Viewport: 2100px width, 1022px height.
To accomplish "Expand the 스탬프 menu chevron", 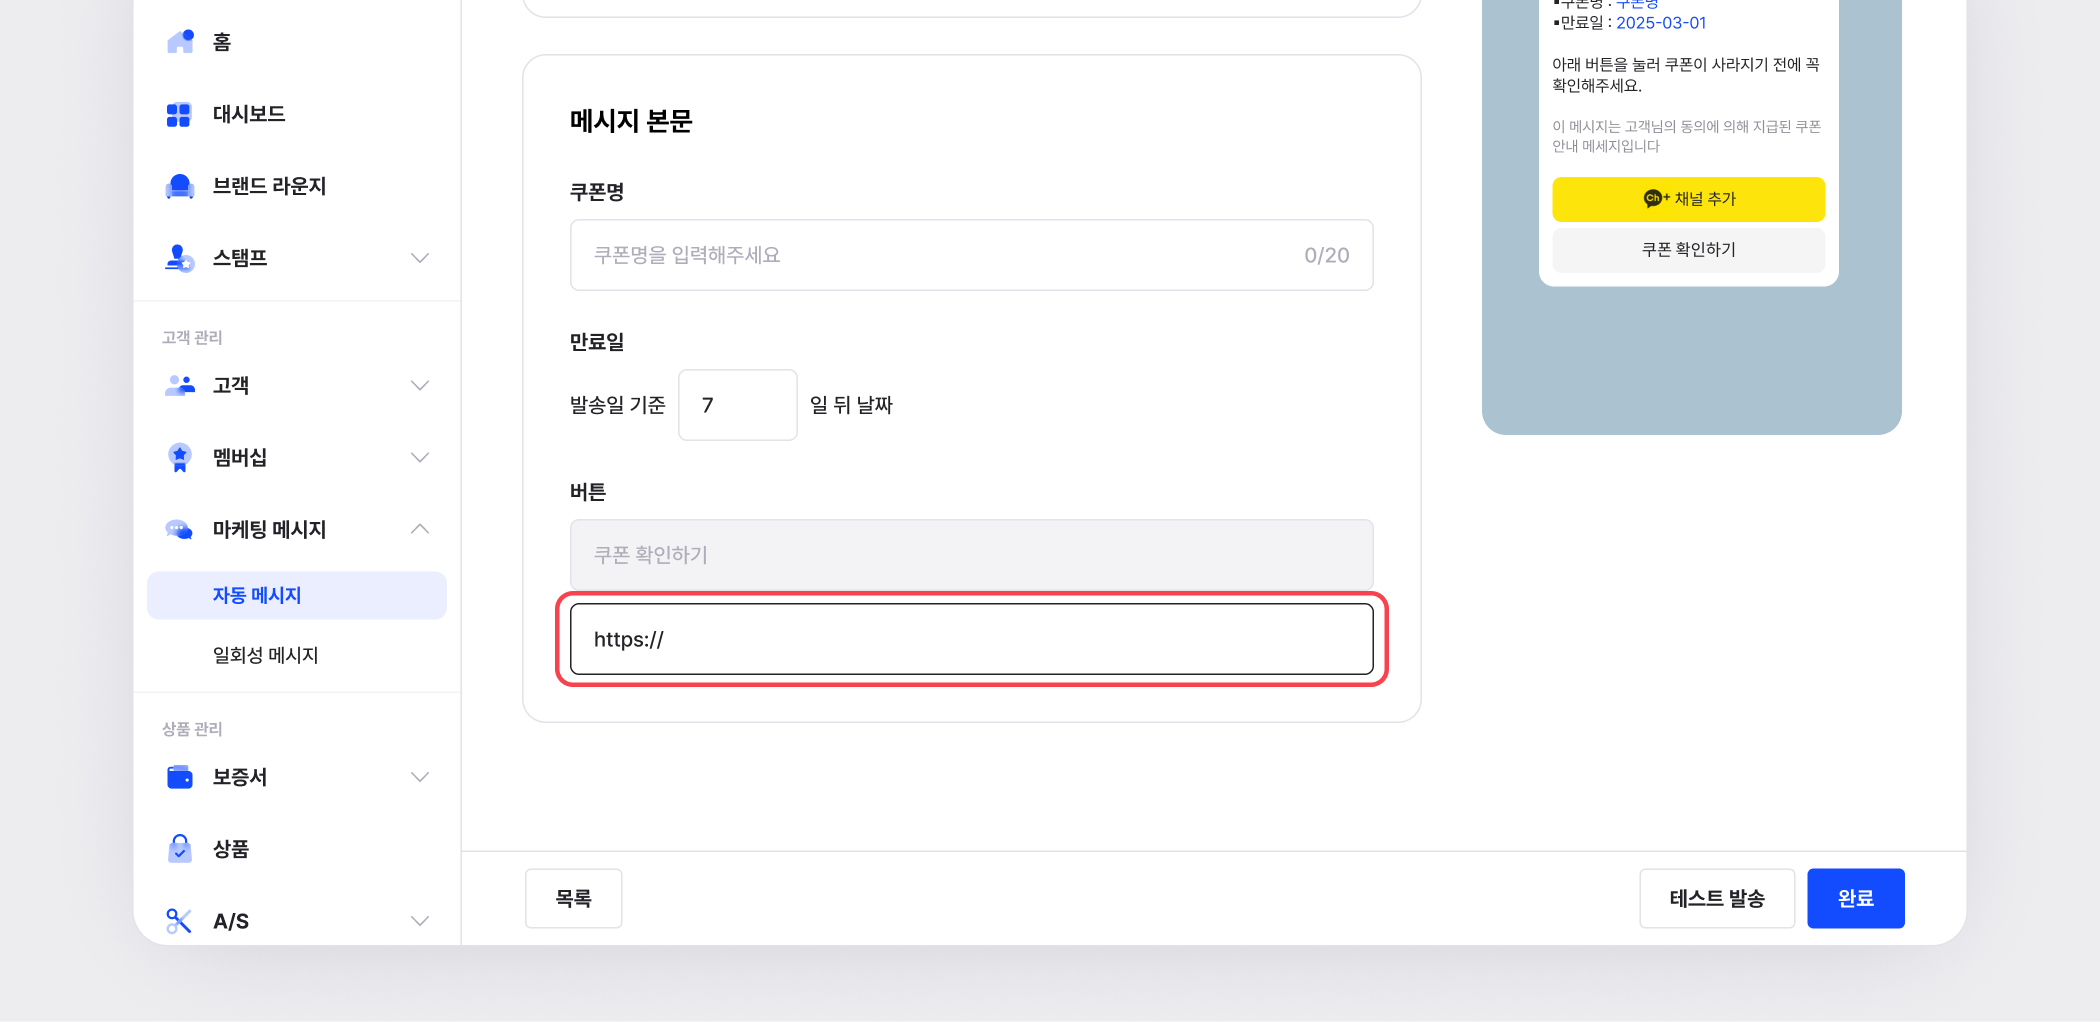I will point(420,258).
